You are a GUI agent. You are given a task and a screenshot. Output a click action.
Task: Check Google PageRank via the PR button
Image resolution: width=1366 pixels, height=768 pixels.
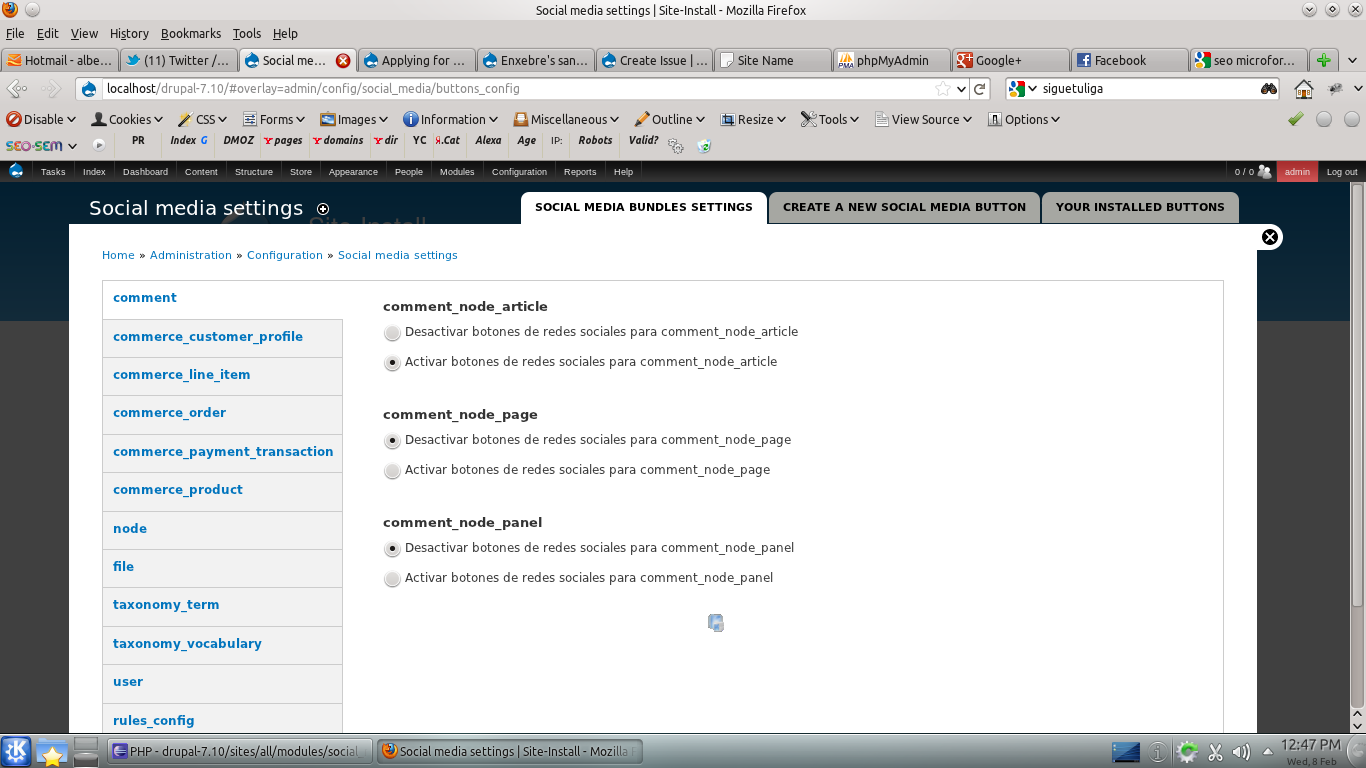pyautogui.click(x=138, y=141)
